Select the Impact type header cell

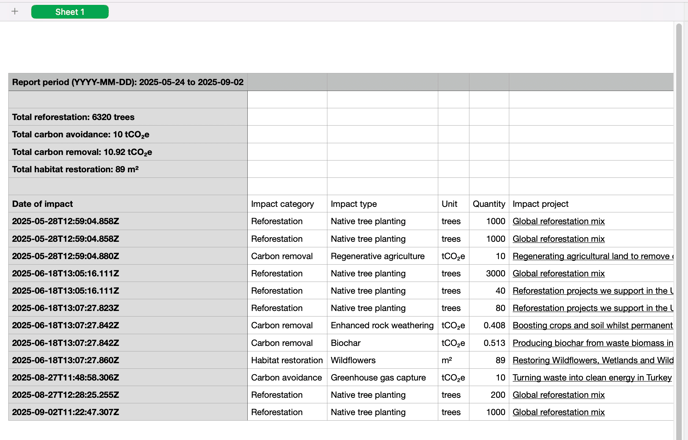point(383,204)
